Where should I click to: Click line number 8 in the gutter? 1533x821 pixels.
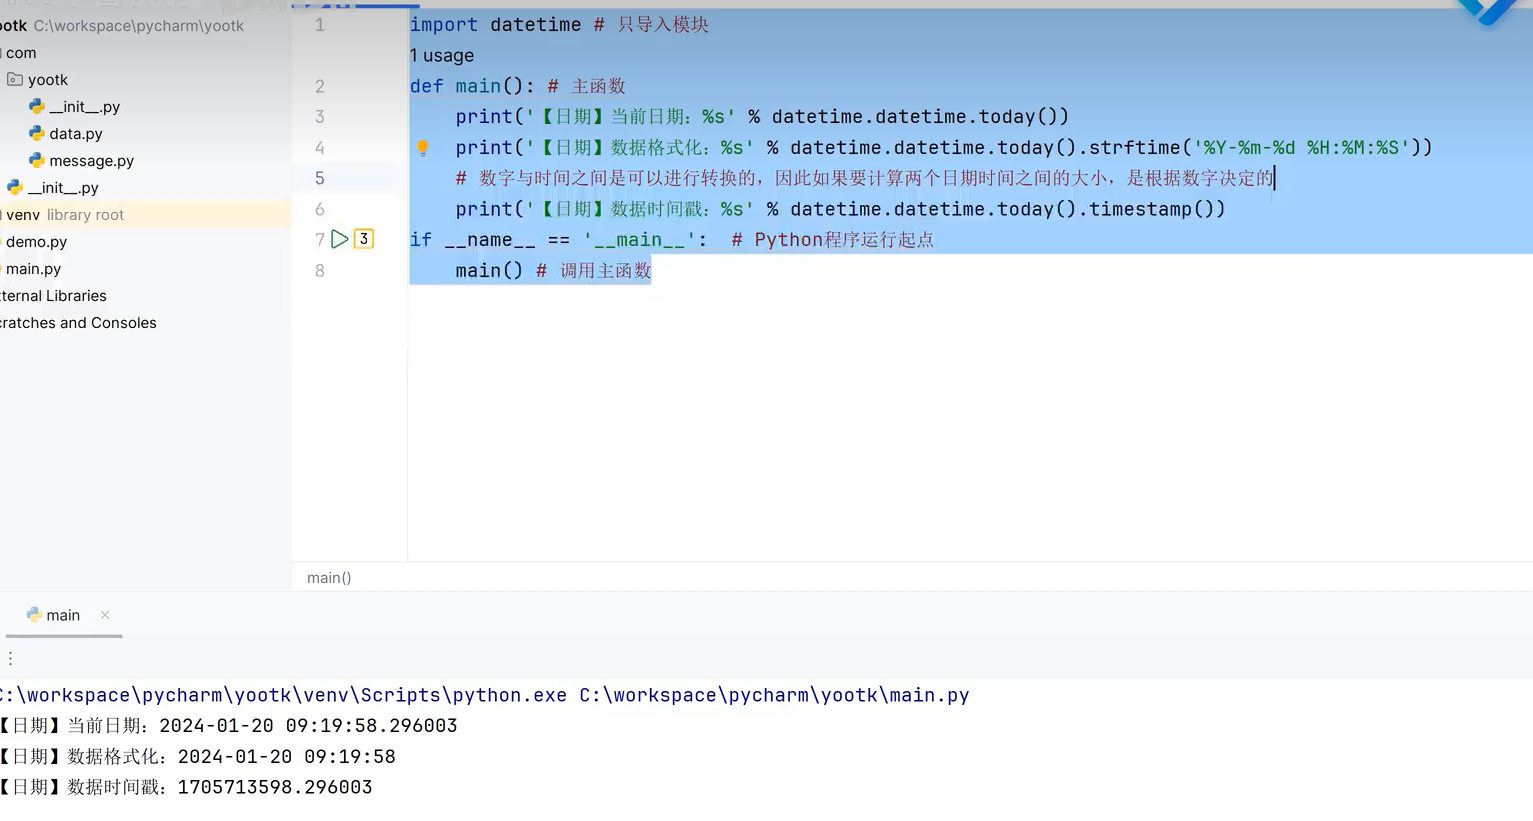[x=320, y=270]
